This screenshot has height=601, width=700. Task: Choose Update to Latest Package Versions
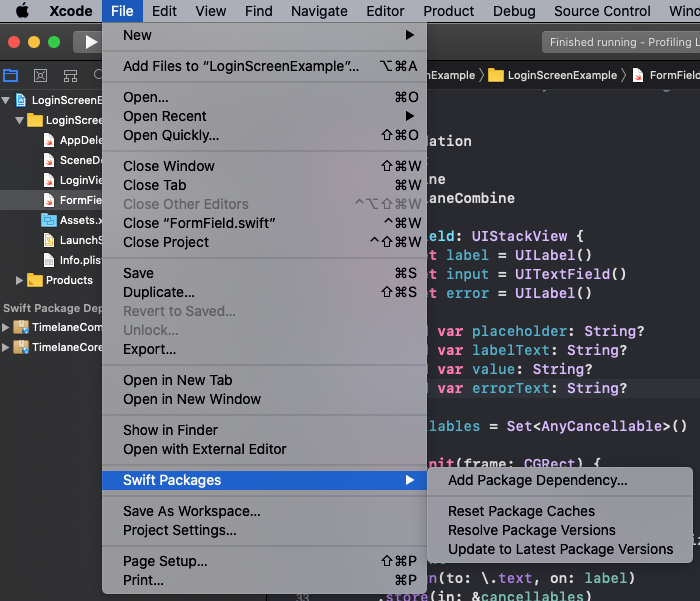coord(560,549)
